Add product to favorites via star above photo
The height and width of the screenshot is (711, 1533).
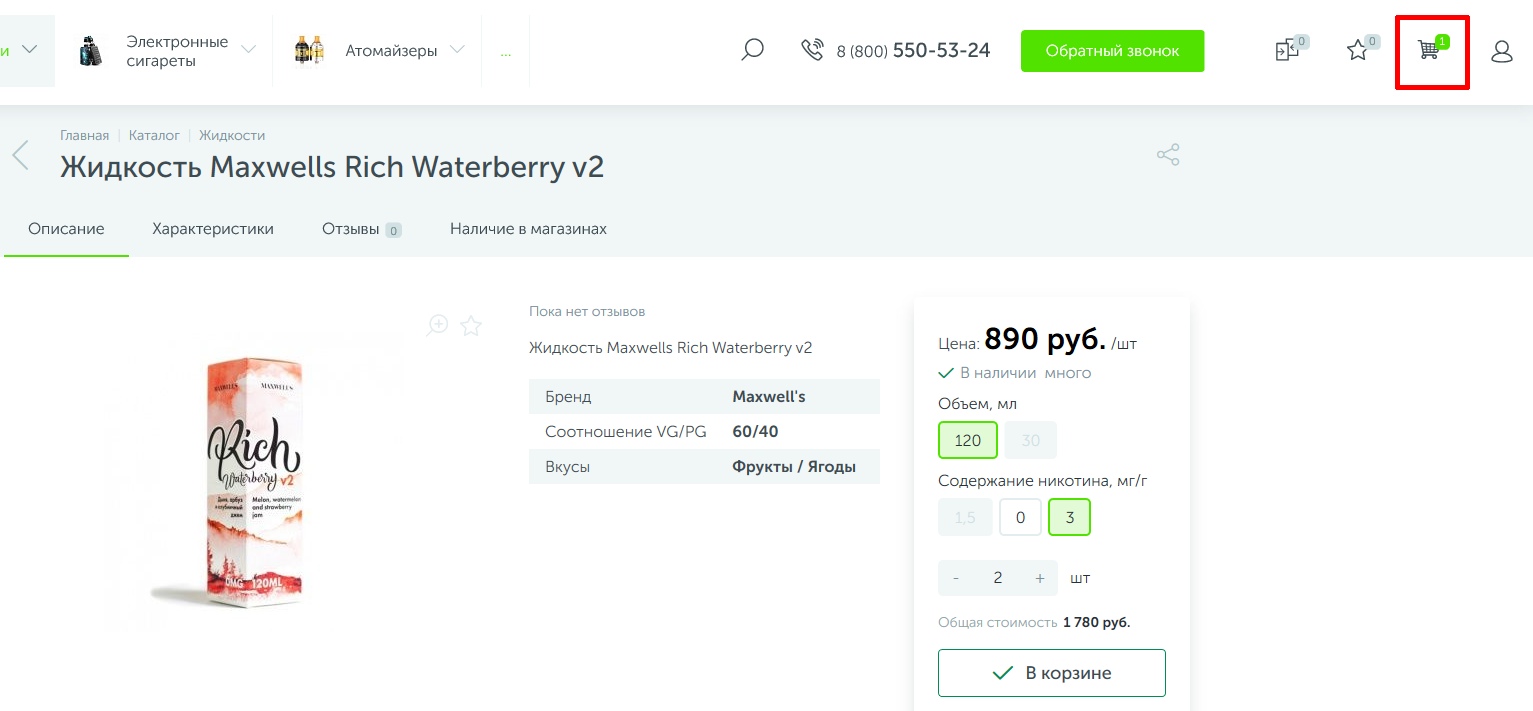pos(471,325)
